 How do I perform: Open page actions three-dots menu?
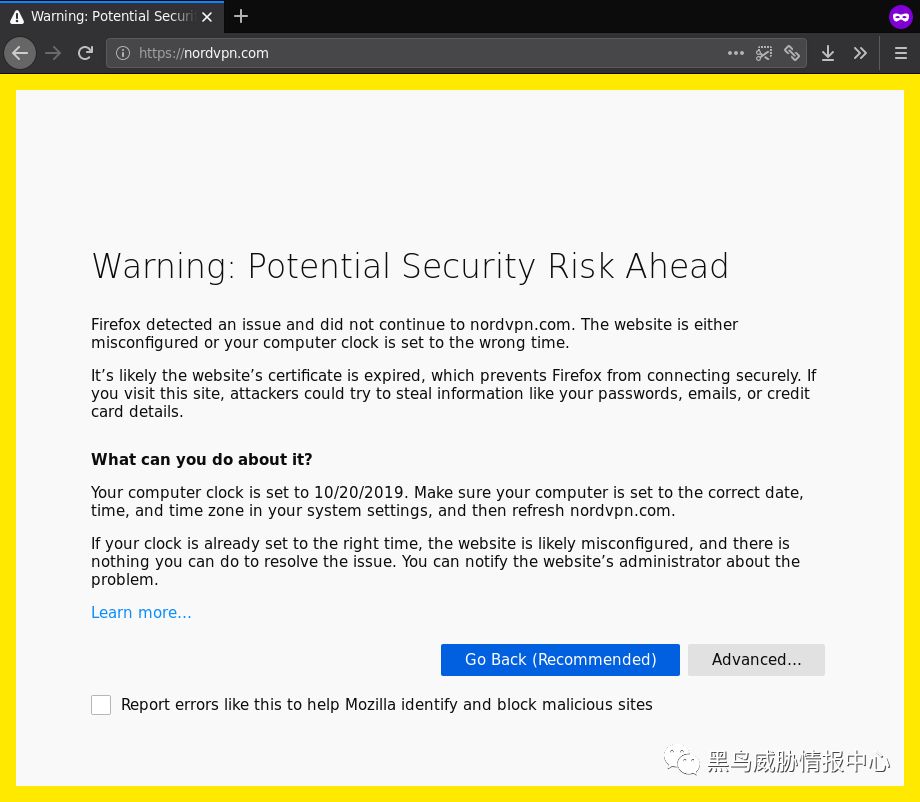tap(735, 53)
